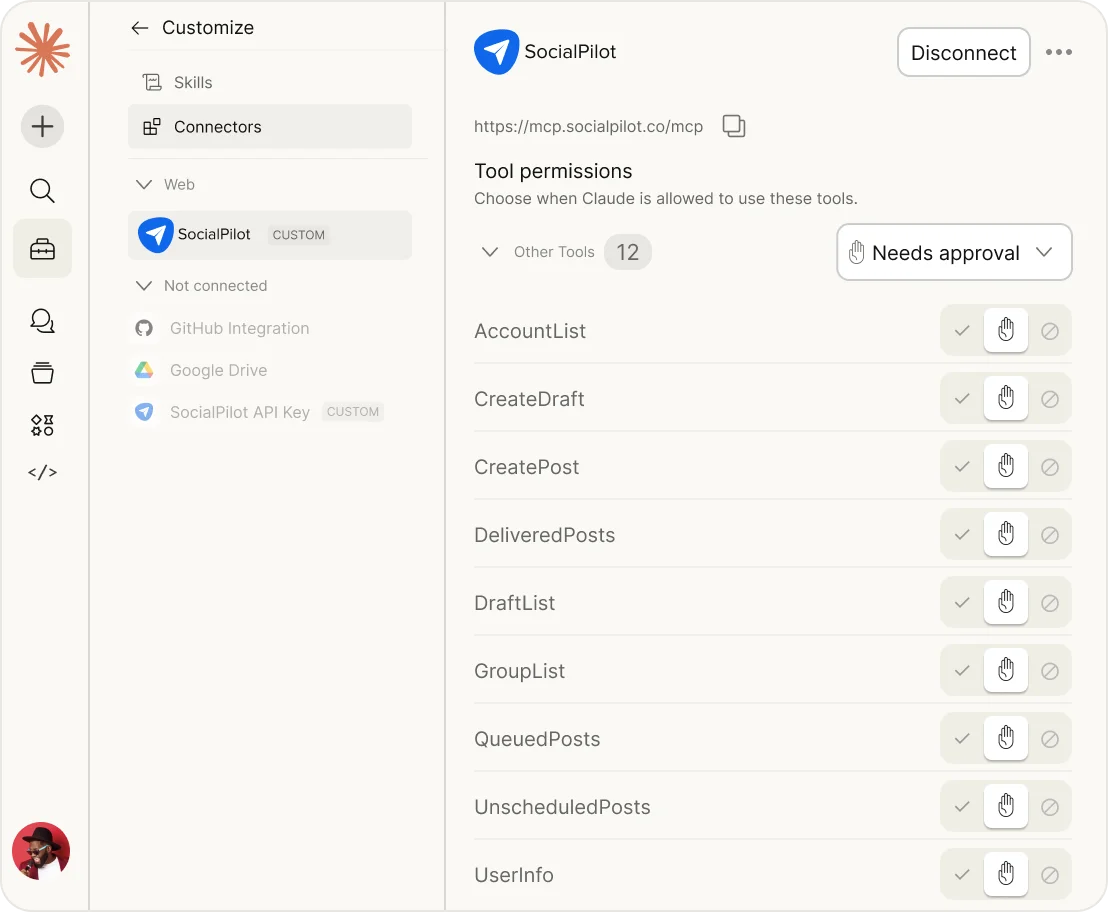Click the SocialPilot logo next to the title
1108x912 pixels.
[496, 50]
